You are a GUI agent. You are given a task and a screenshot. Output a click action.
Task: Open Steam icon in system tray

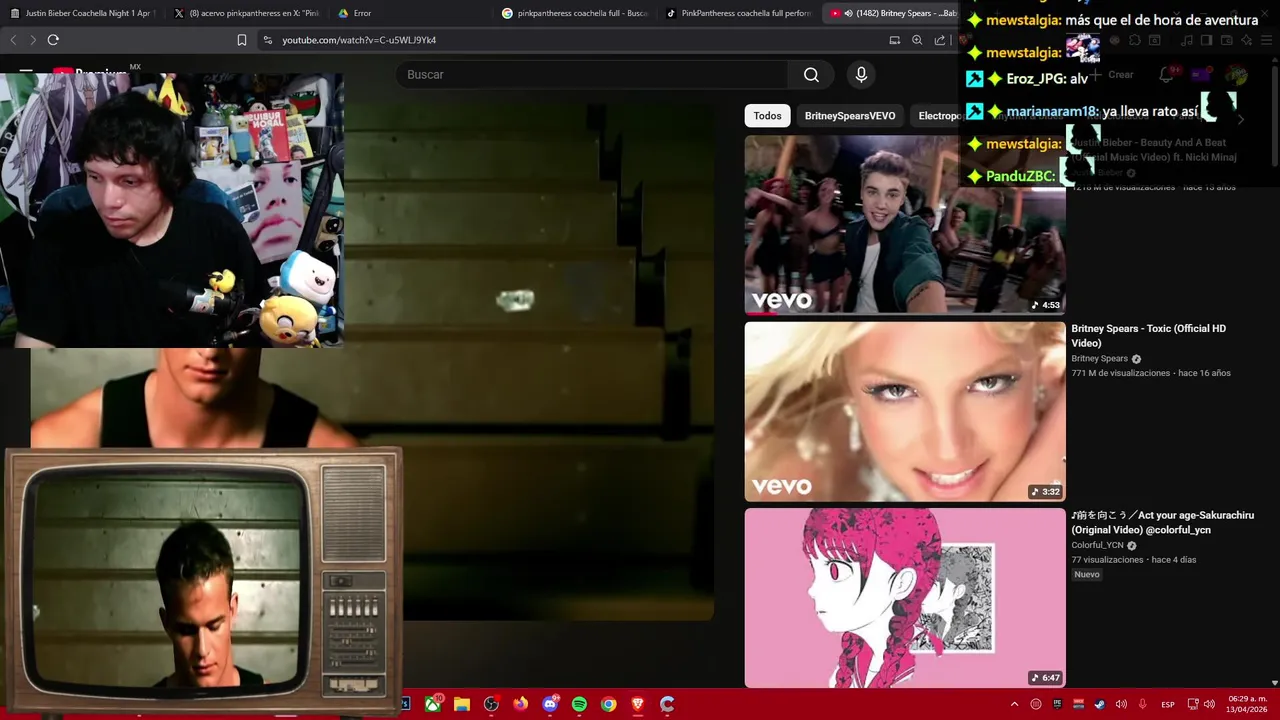[x=1099, y=704]
